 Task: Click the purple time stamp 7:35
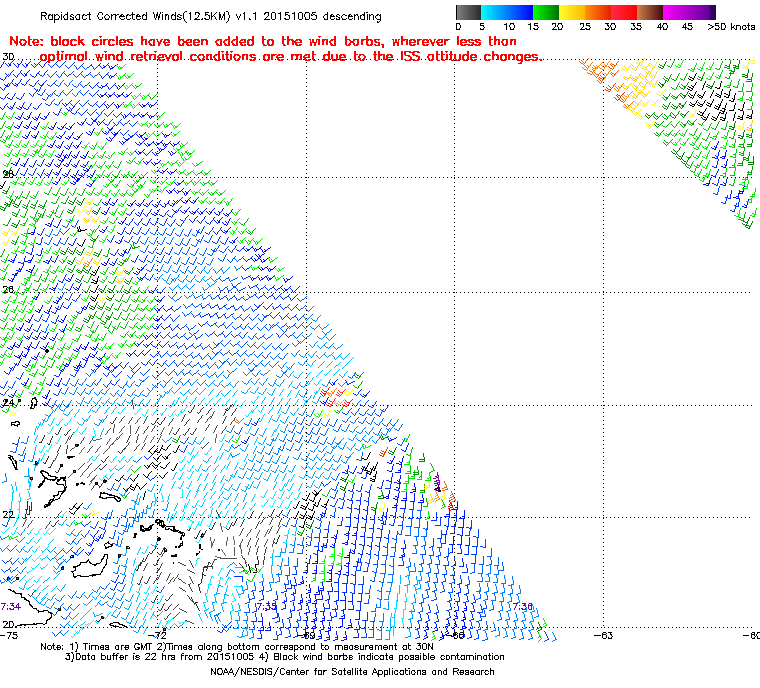pos(267,607)
